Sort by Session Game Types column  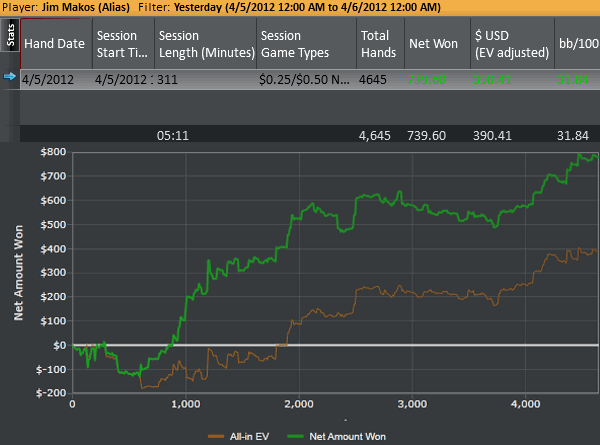click(x=307, y=44)
